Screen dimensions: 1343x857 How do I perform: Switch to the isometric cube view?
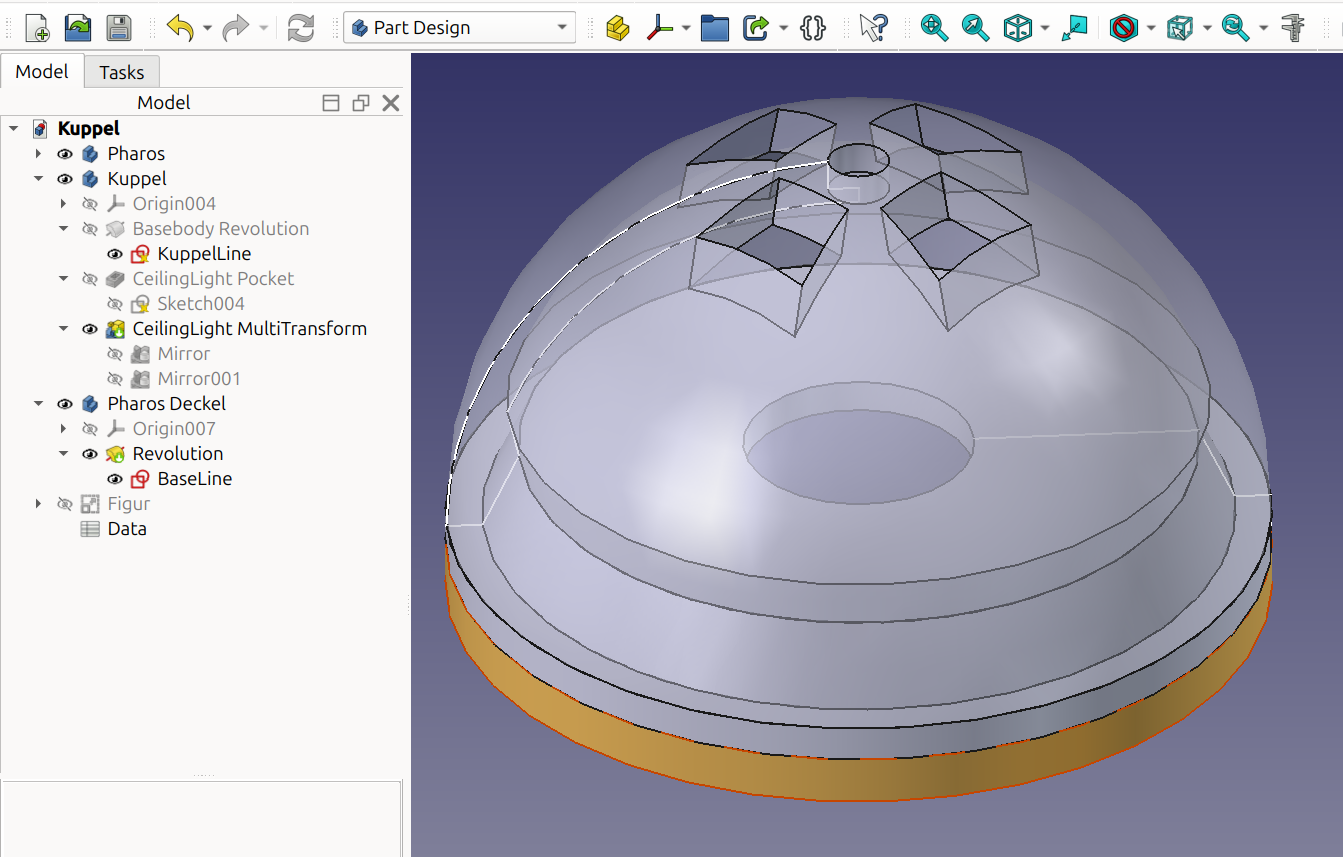pos(1018,28)
